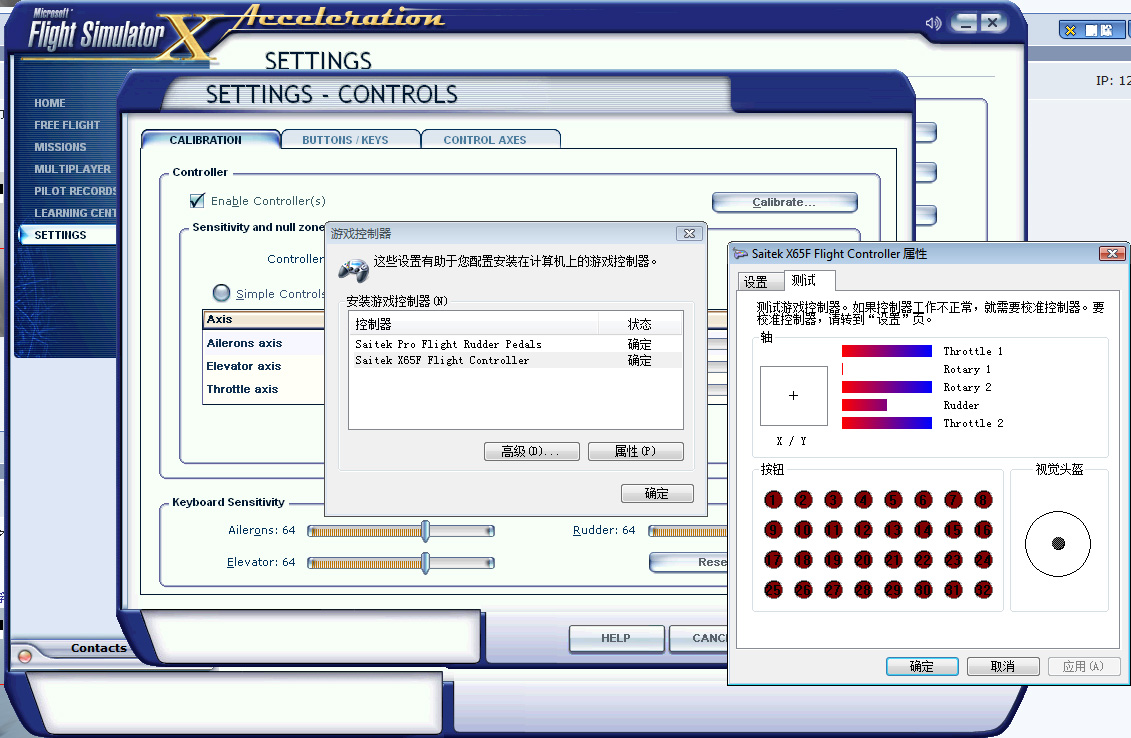The height and width of the screenshot is (738, 1131).
Task: Click the Throttle 1 axis bar
Action: click(886, 351)
